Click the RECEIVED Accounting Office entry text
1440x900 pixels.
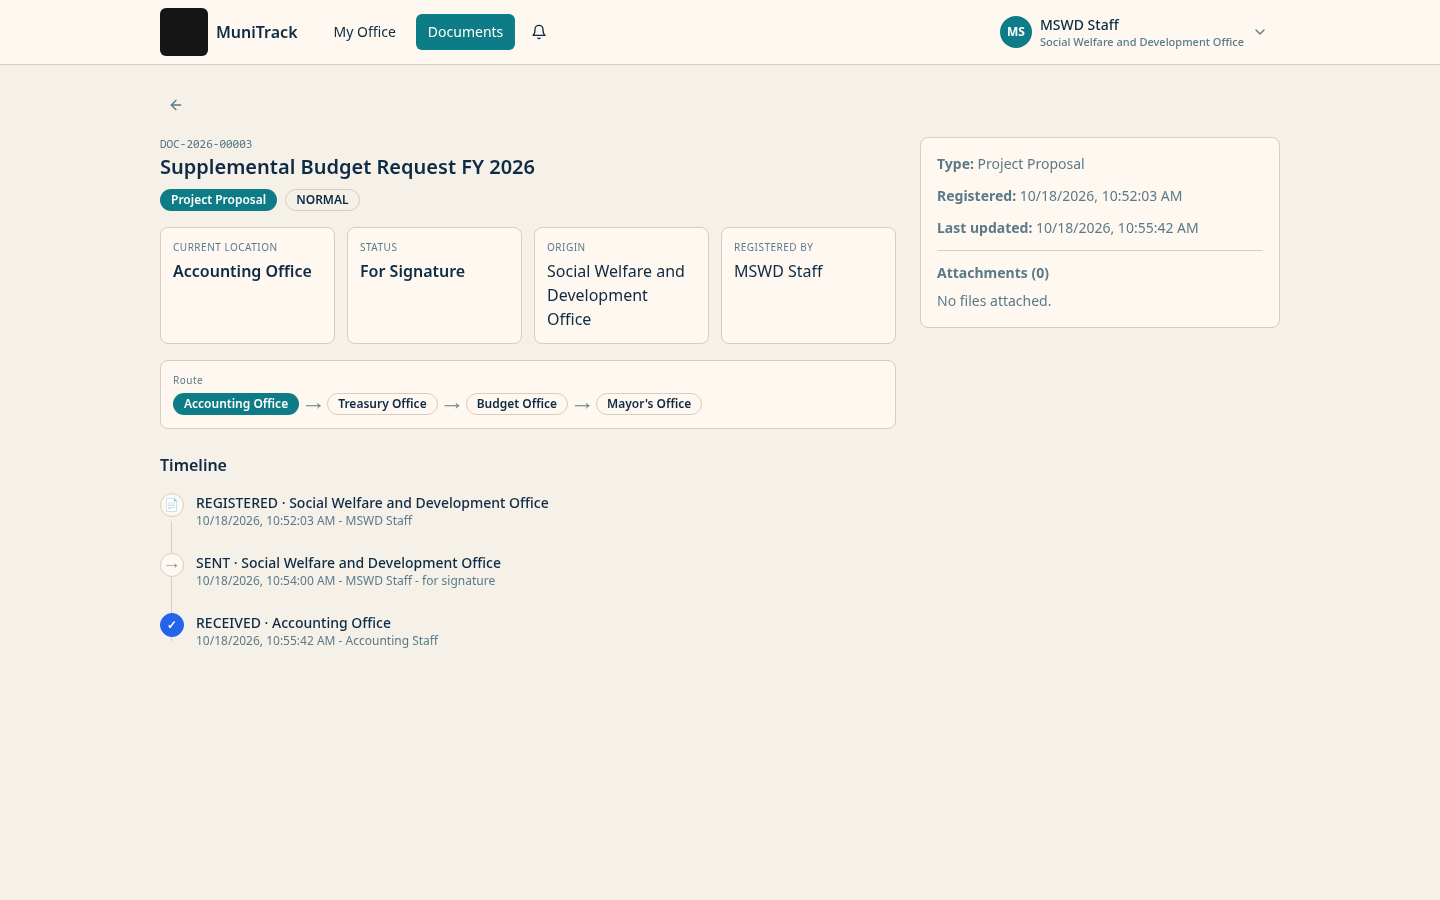[293, 623]
